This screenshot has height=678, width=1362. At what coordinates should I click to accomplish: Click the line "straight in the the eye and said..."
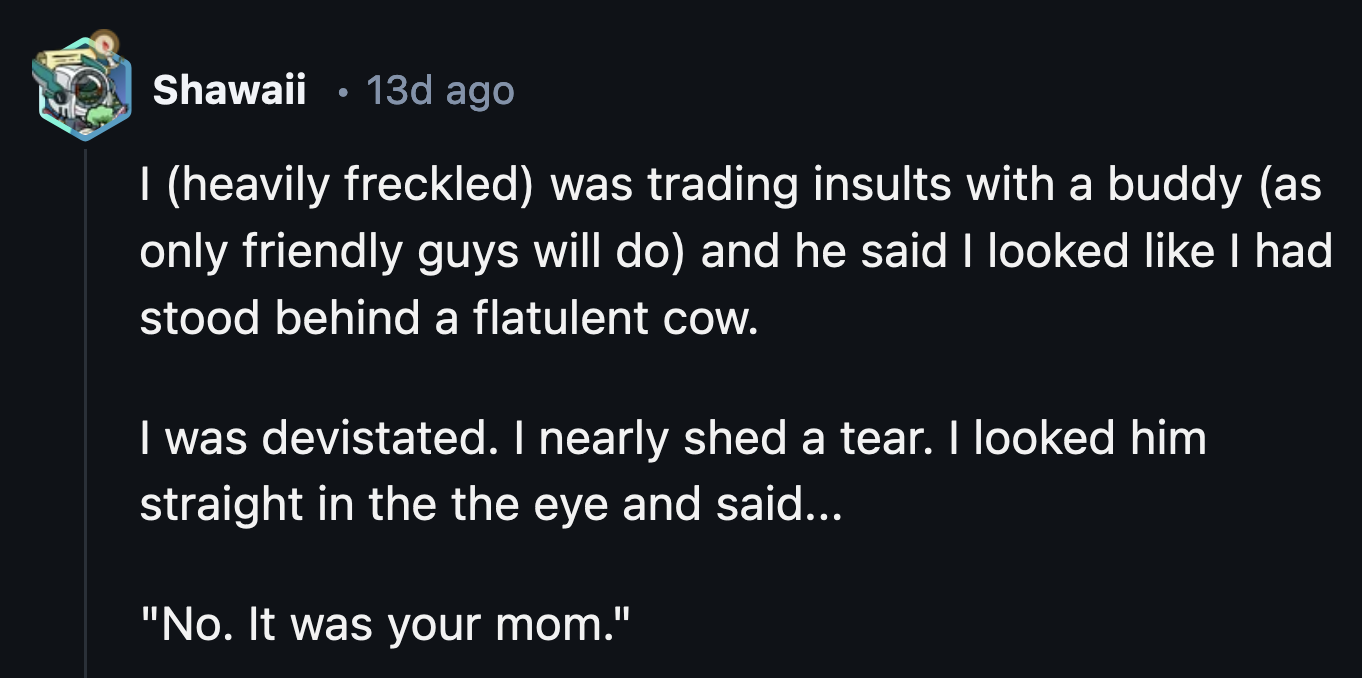pos(491,505)
